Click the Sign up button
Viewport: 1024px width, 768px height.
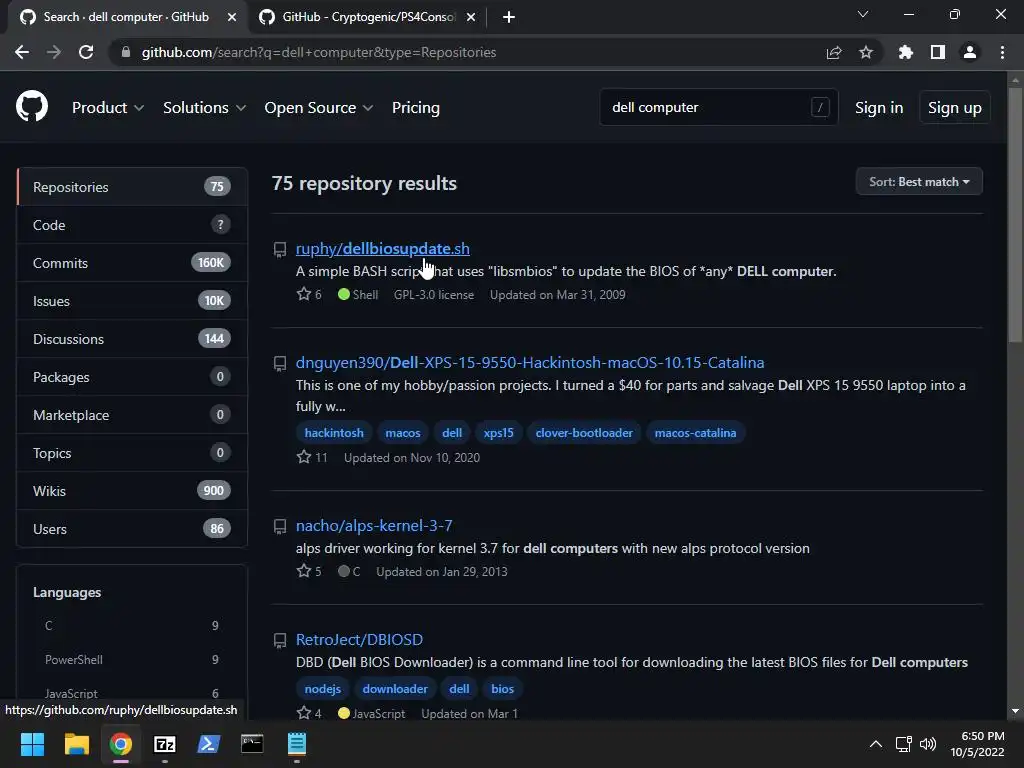(955, 108)
